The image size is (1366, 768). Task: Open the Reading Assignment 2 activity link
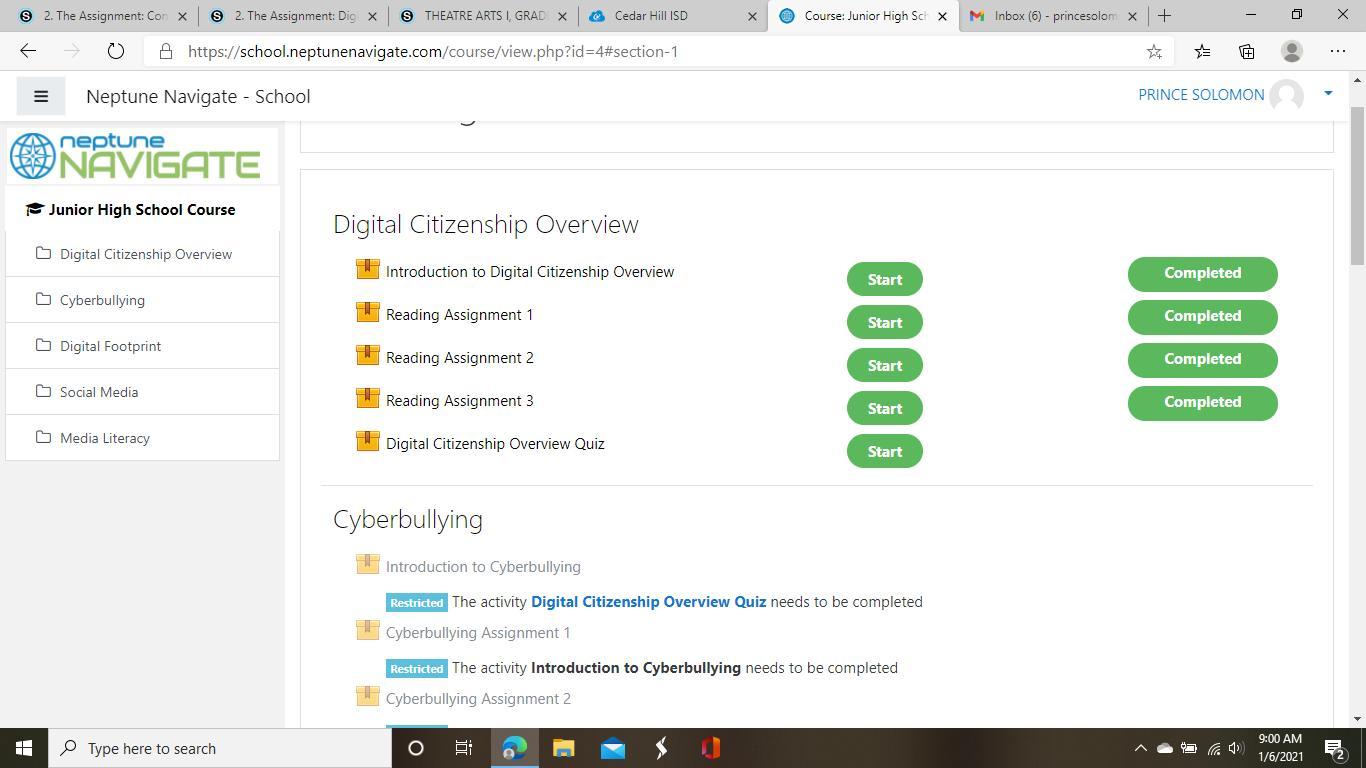[x=459, y=358]
